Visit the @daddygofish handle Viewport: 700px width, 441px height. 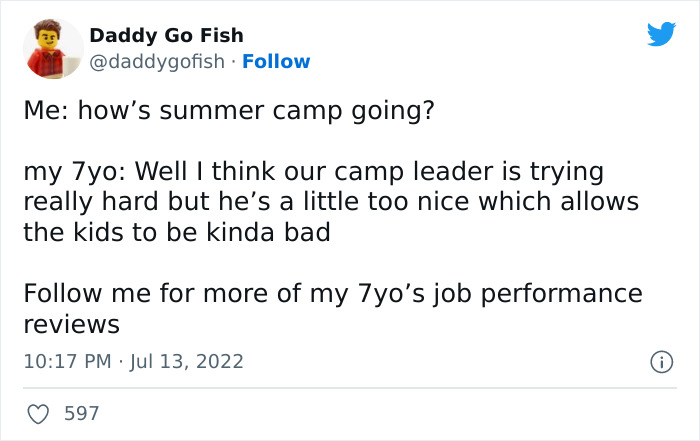(x=158, y=61)
